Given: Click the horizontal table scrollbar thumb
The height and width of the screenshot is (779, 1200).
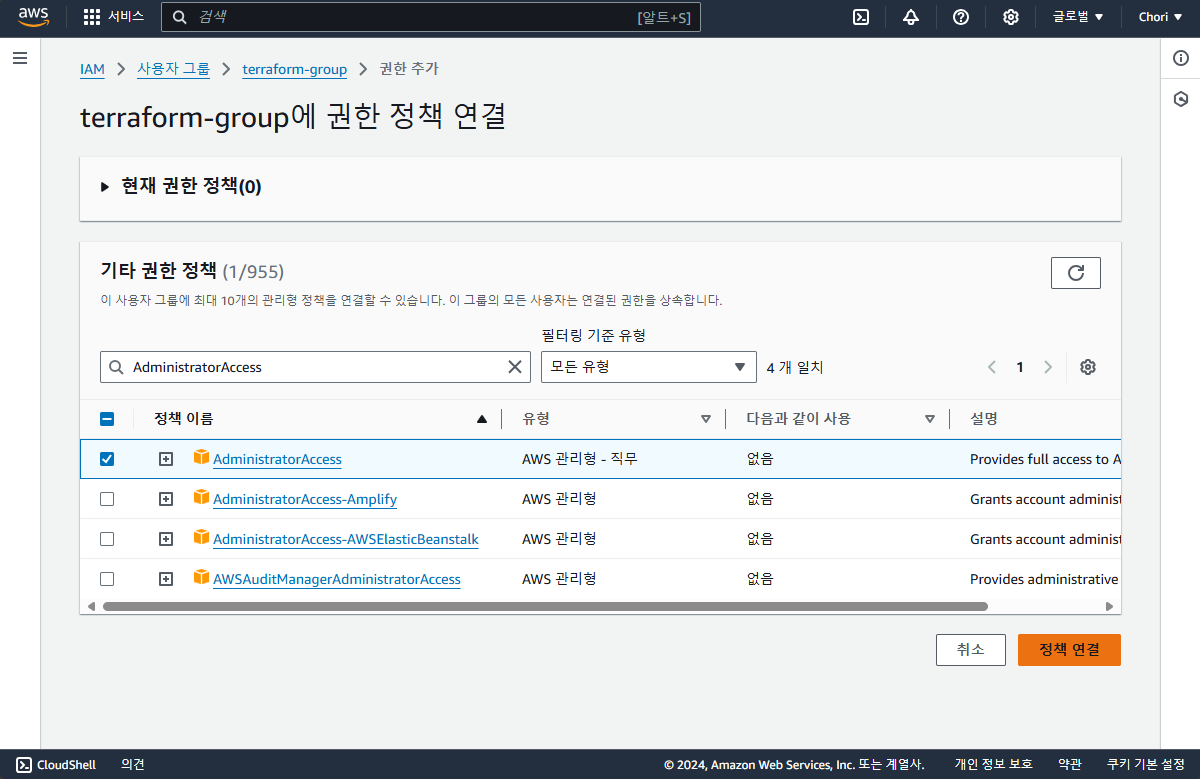Looking at the screenshot, I should (545, 606).
